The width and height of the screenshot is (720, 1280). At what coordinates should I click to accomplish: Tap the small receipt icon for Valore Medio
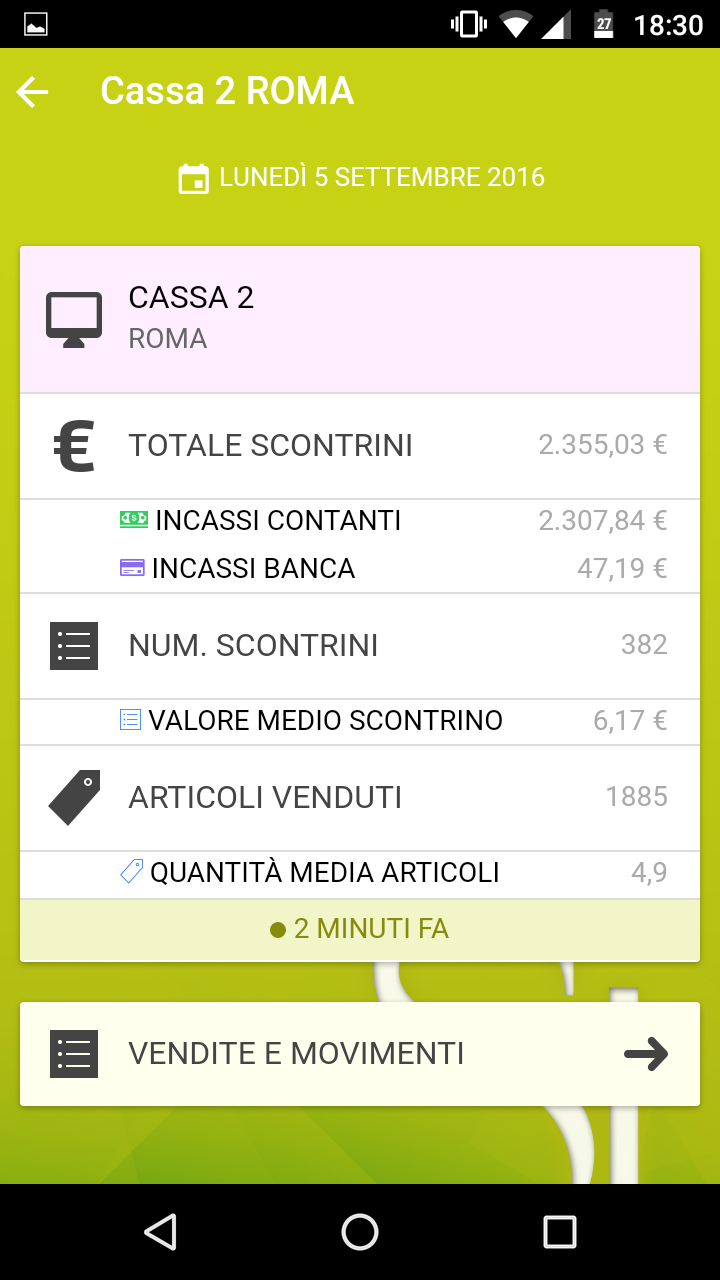[x=130, y=720]
